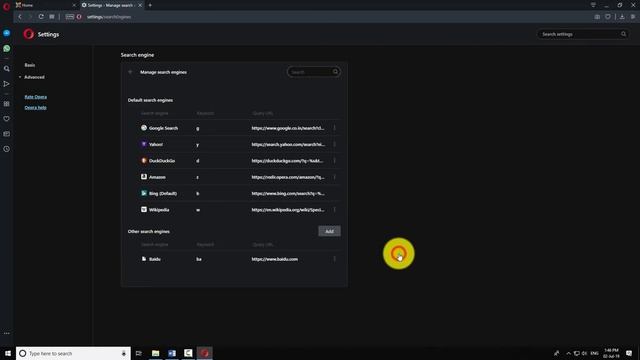Focus the Search settings field
Image resolution: width=640 pixels, height=360 pixels.
[582, 34]
